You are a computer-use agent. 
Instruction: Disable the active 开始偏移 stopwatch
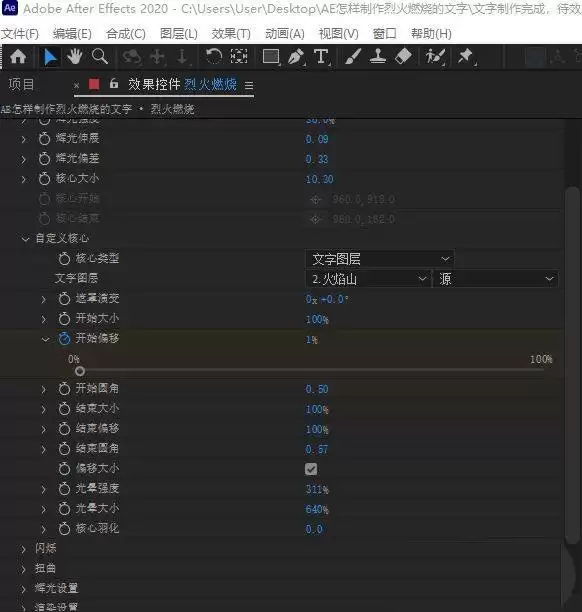[64, 338]
